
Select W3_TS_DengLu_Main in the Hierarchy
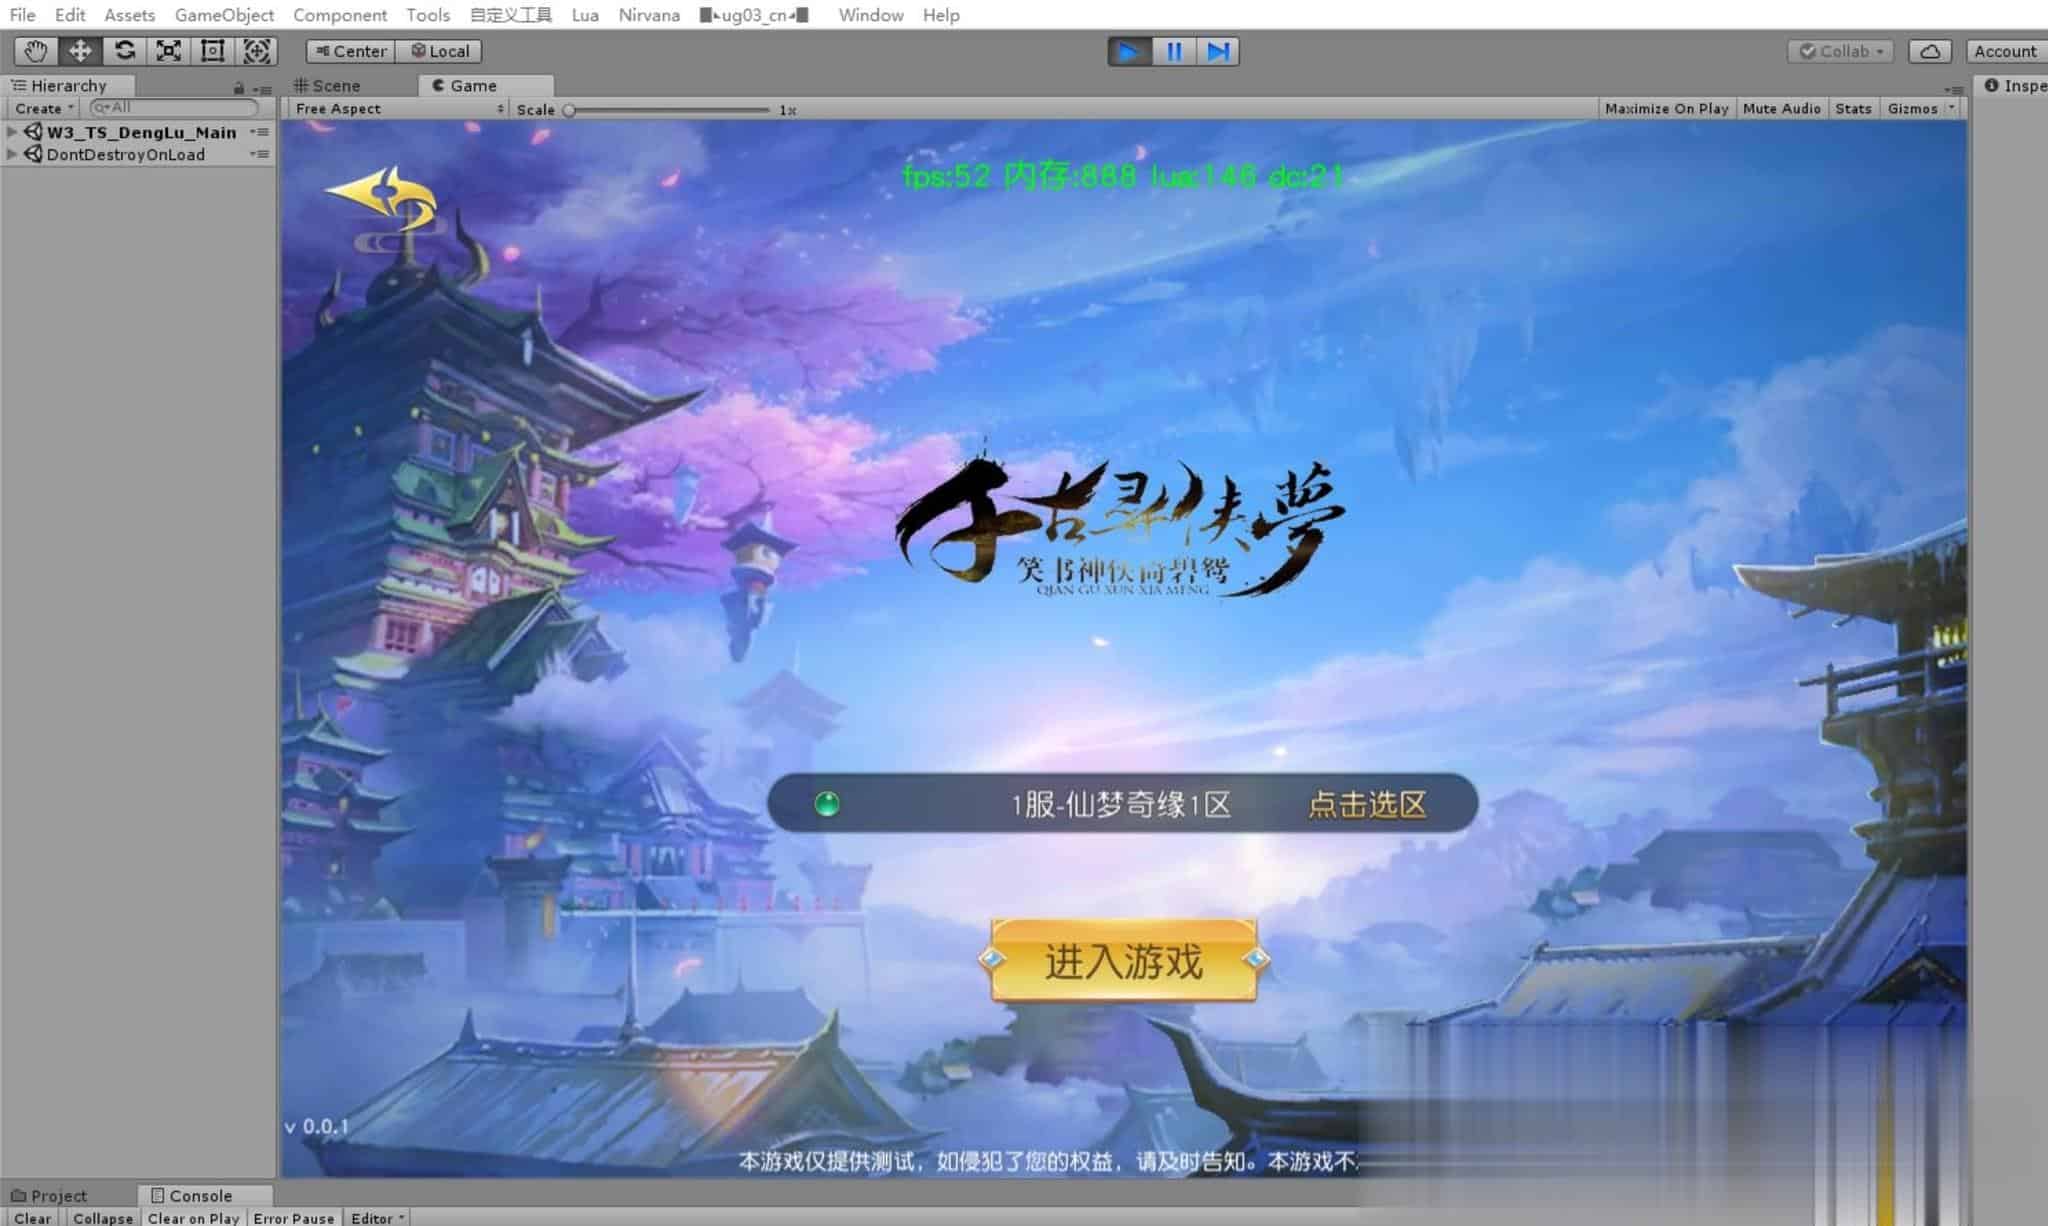(141, 132)
